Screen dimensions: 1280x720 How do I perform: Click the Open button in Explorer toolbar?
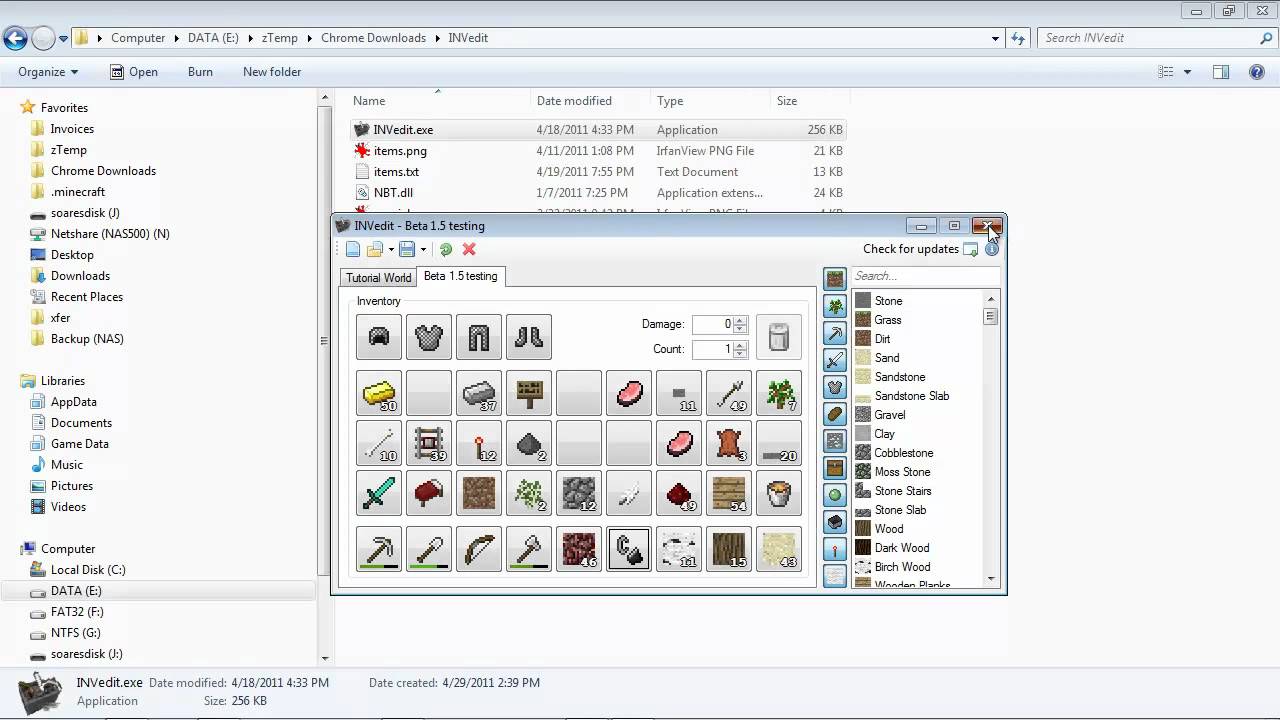(133, 72)
